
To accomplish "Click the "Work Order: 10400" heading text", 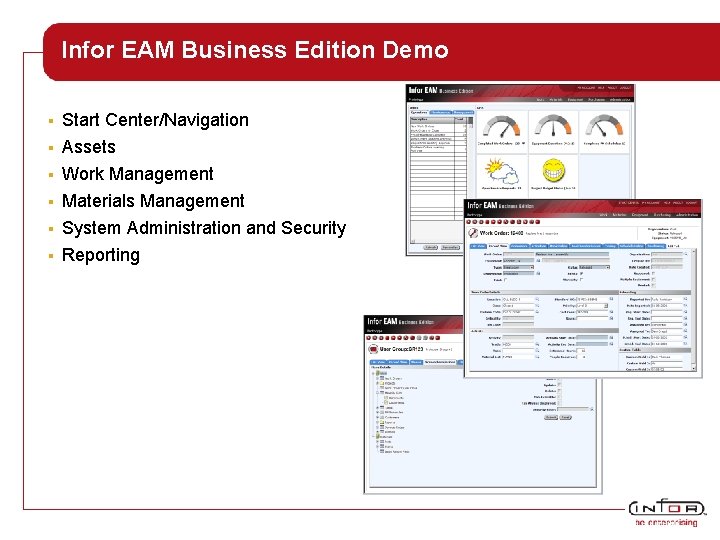I will pos(501,233).
